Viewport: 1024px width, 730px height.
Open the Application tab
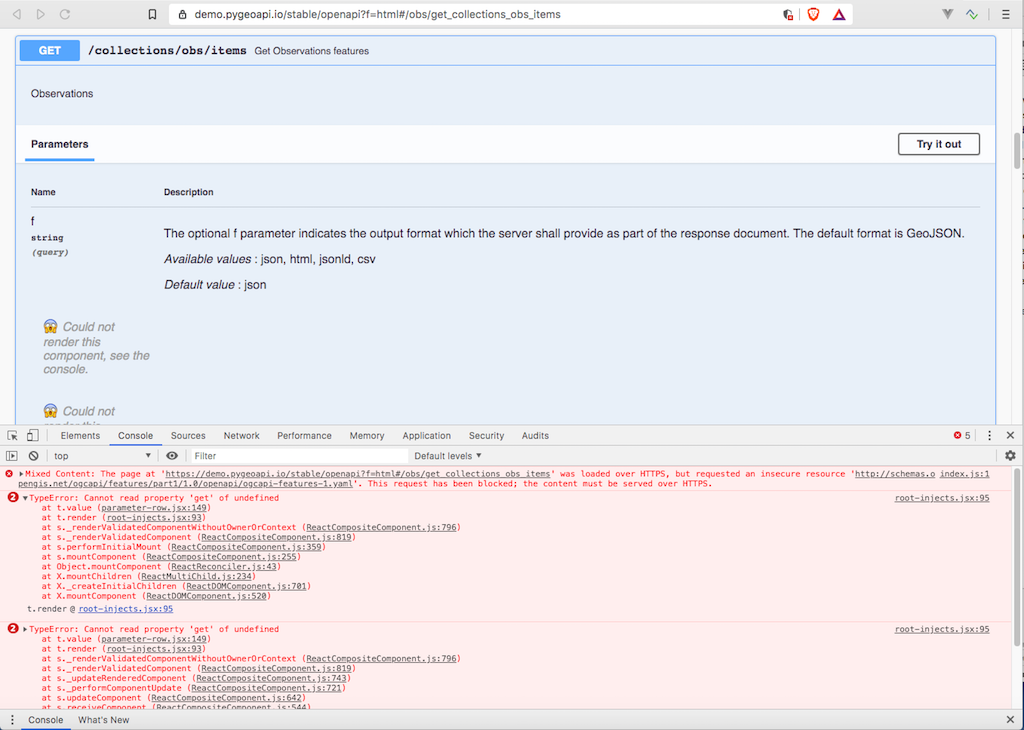click(426, 436)
